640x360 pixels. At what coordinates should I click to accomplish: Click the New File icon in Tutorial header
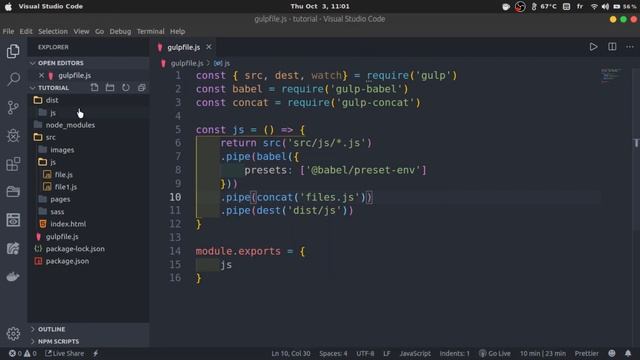tap(94, 87)
